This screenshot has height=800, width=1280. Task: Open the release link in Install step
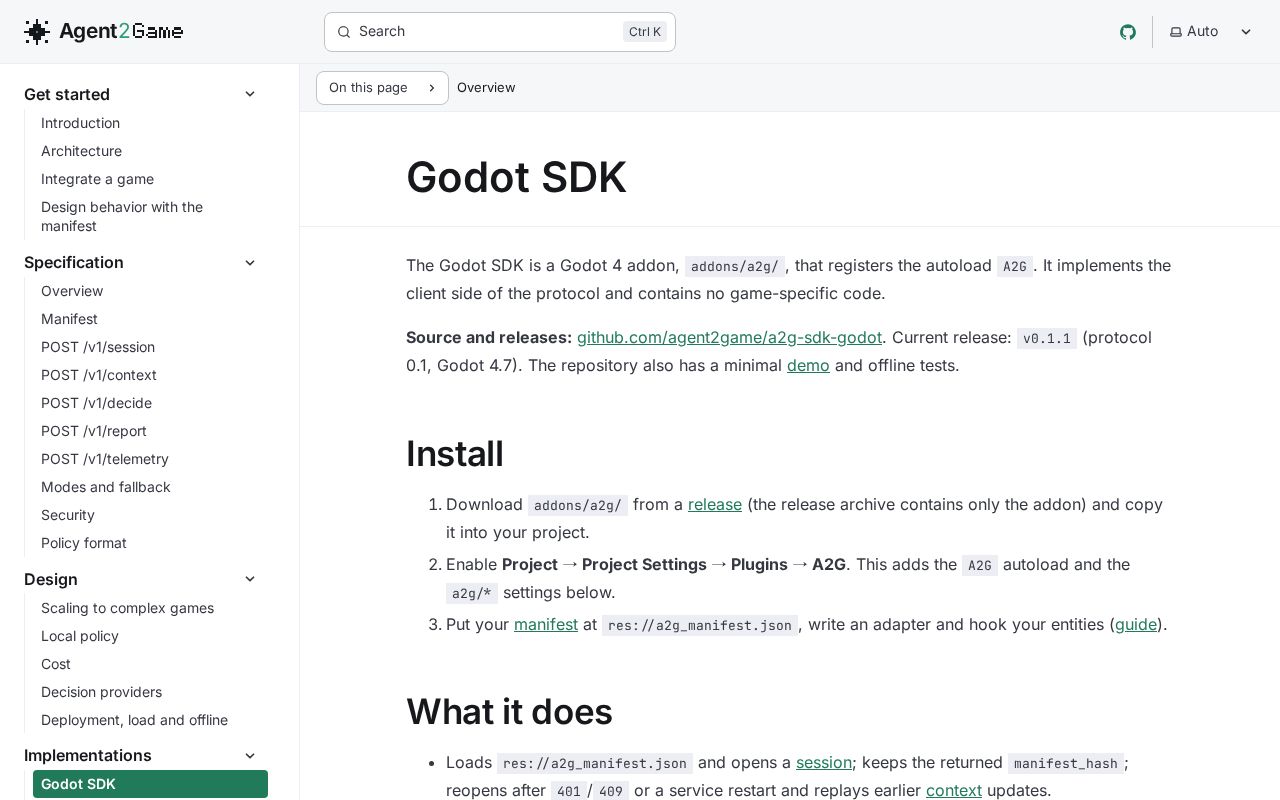[x=715, y=505]
